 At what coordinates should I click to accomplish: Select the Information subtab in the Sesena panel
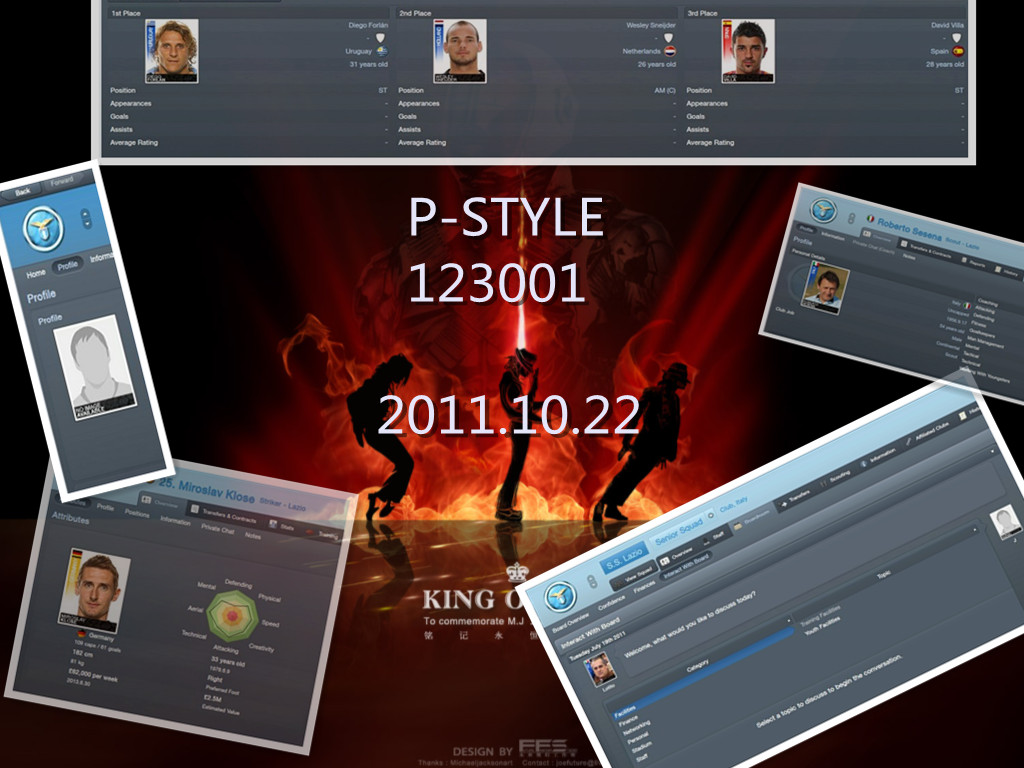pyautogui.click(x=833, y=235)
